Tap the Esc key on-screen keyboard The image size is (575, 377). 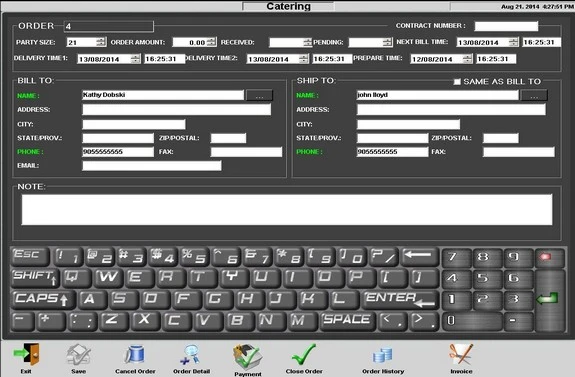coord(30,256)
